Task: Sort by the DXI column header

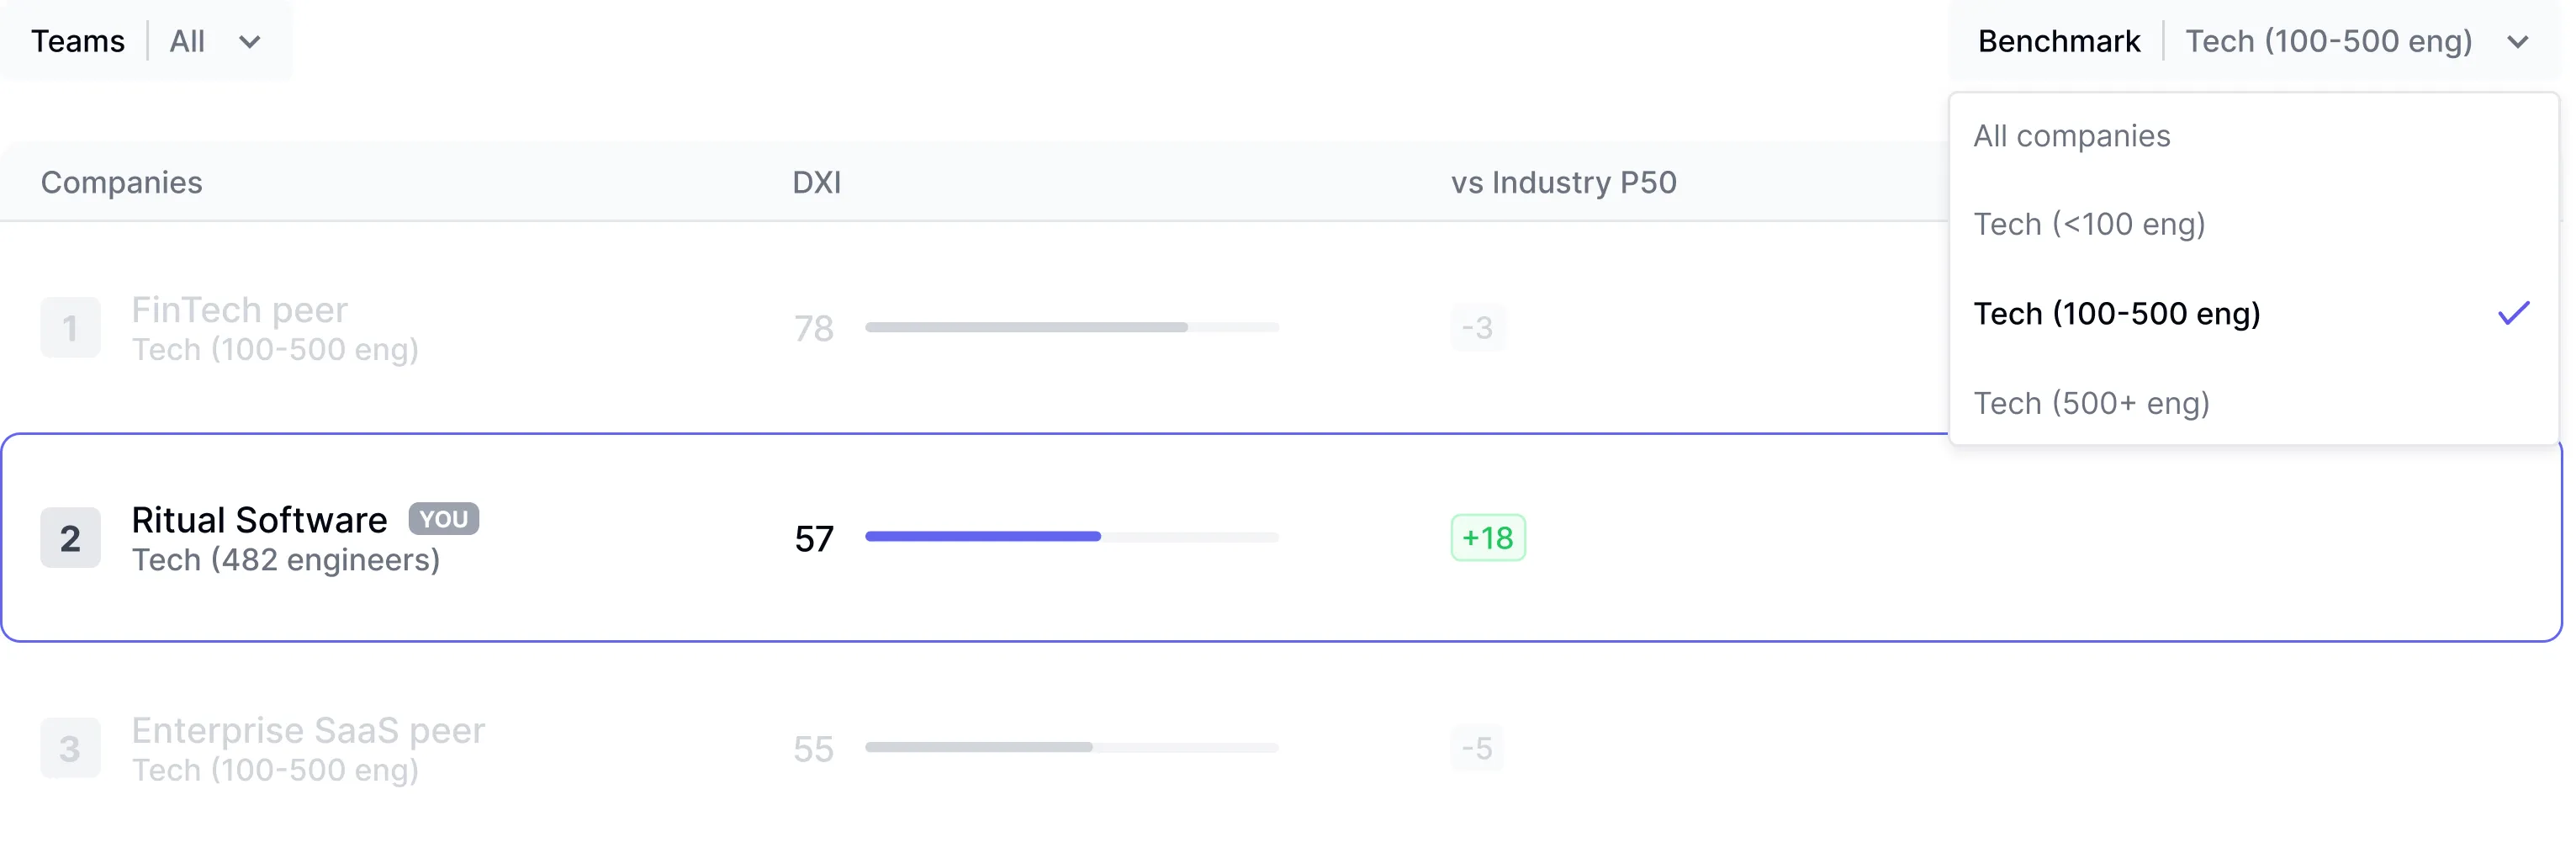Action: (816, 183)
